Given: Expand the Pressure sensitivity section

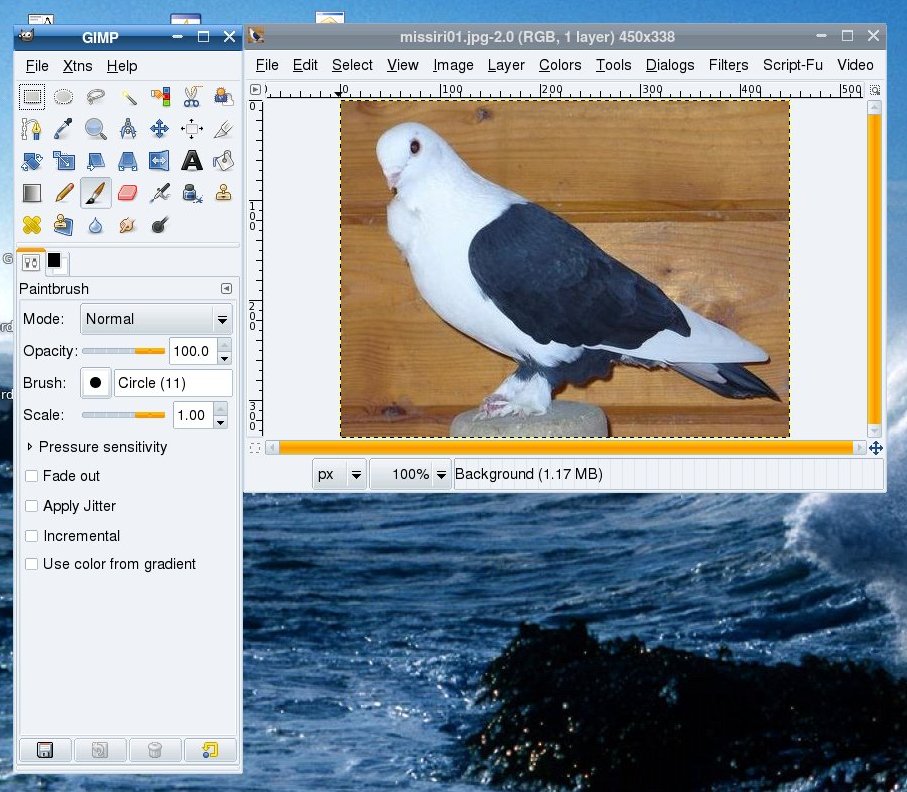Looking at the screenshot, I should tap(30, 447).
